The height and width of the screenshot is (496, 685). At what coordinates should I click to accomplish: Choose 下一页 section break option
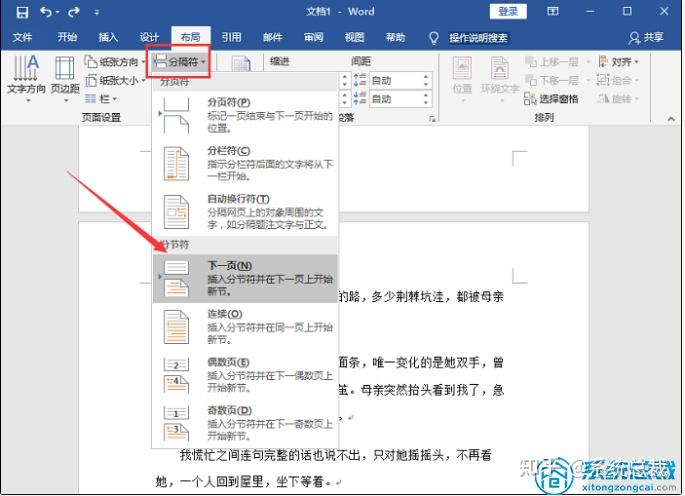pyautogui.click(x=245, y=278)
